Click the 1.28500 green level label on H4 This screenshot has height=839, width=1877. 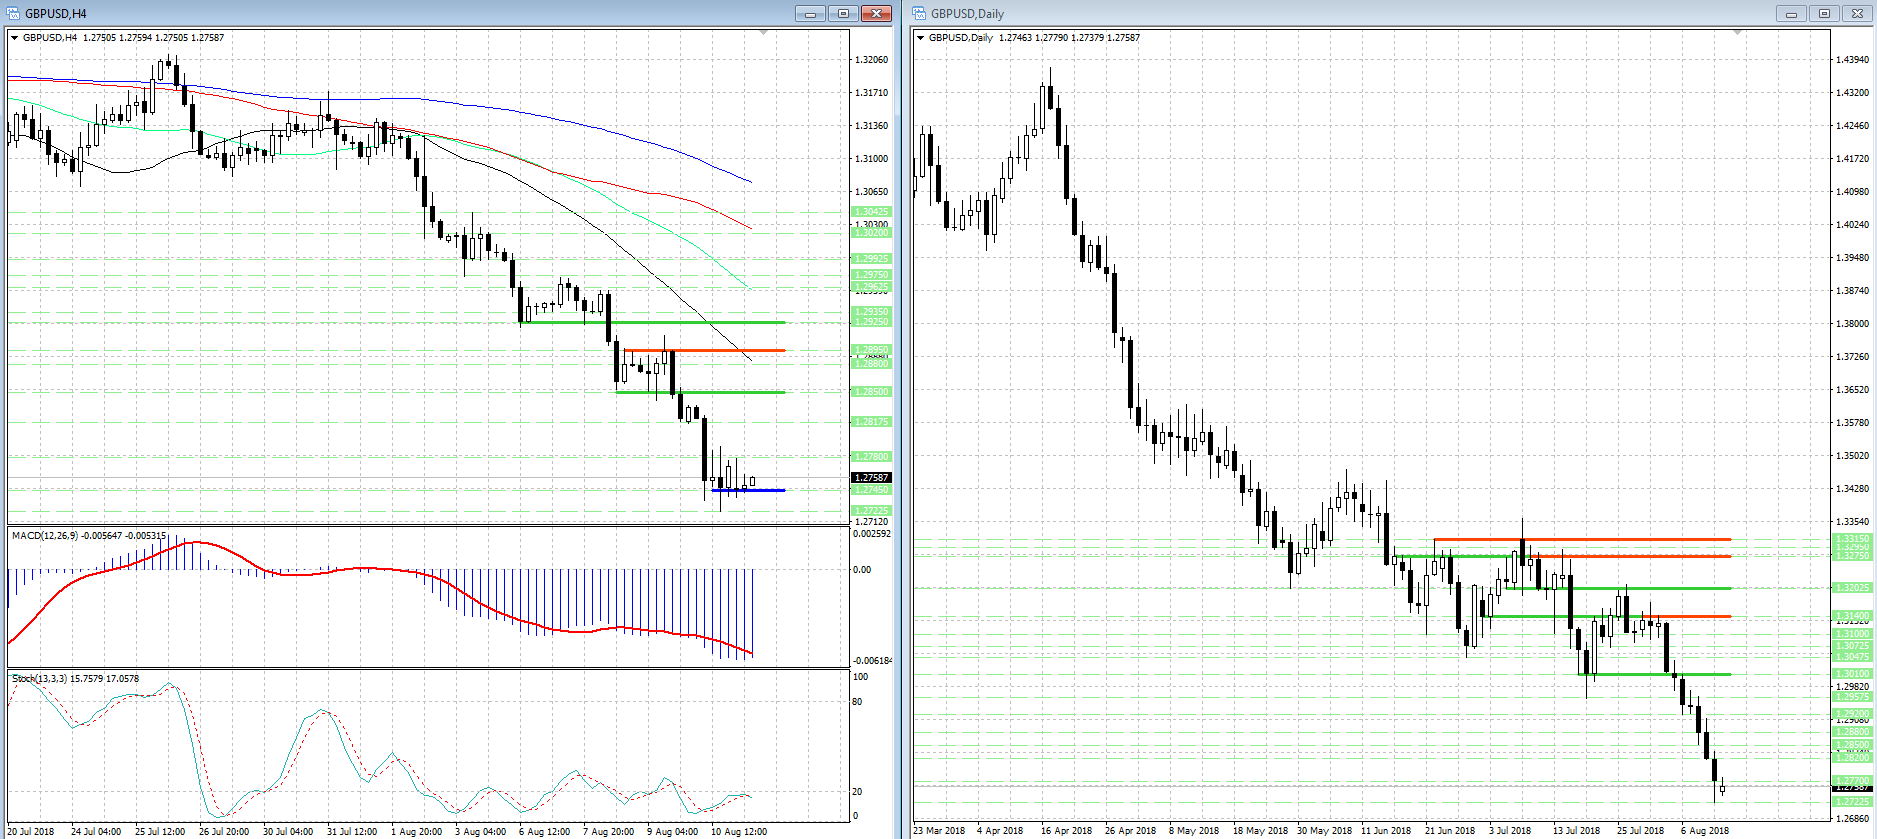(871, 392)
